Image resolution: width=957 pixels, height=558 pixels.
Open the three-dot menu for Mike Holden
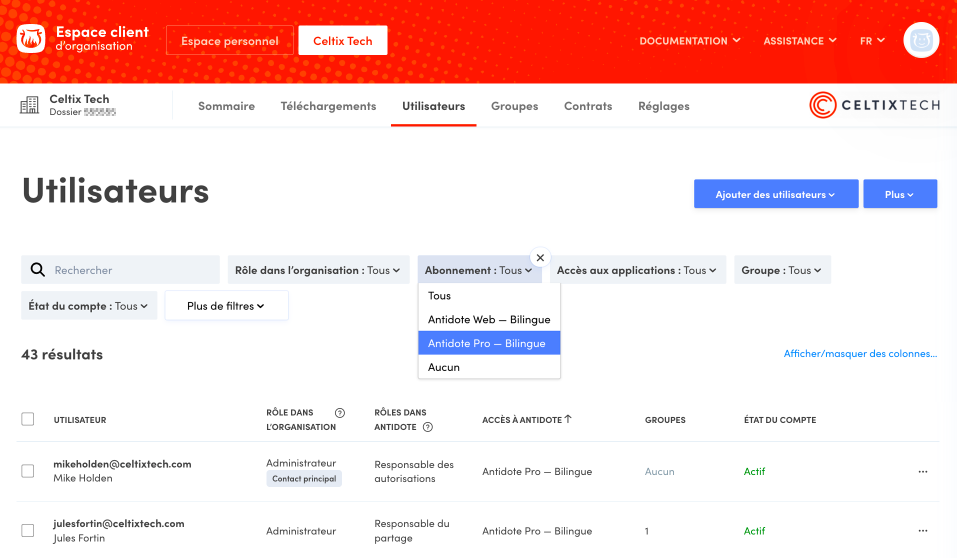[x=922, y=471]
